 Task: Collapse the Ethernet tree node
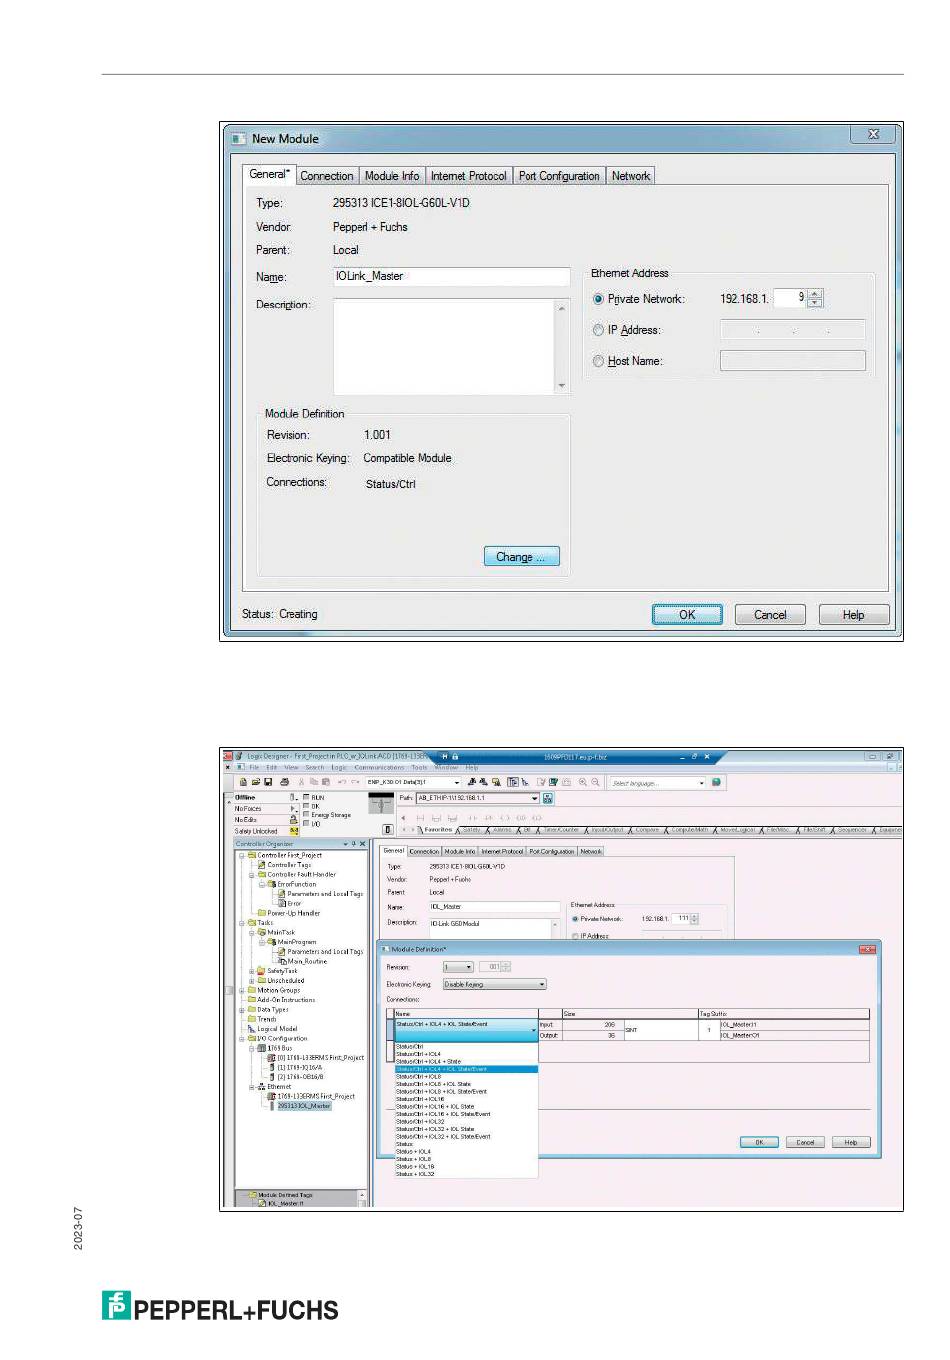click(x=251, y=1086)
